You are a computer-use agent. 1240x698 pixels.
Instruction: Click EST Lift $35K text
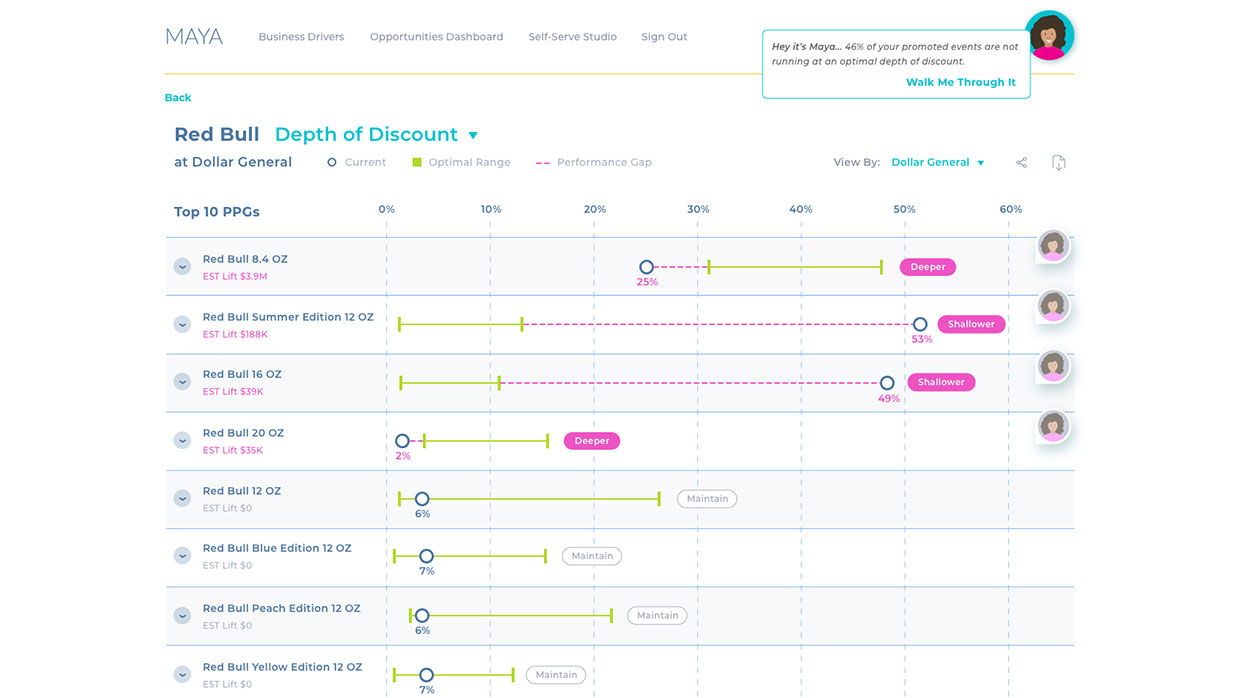click(x=233, y=451)
